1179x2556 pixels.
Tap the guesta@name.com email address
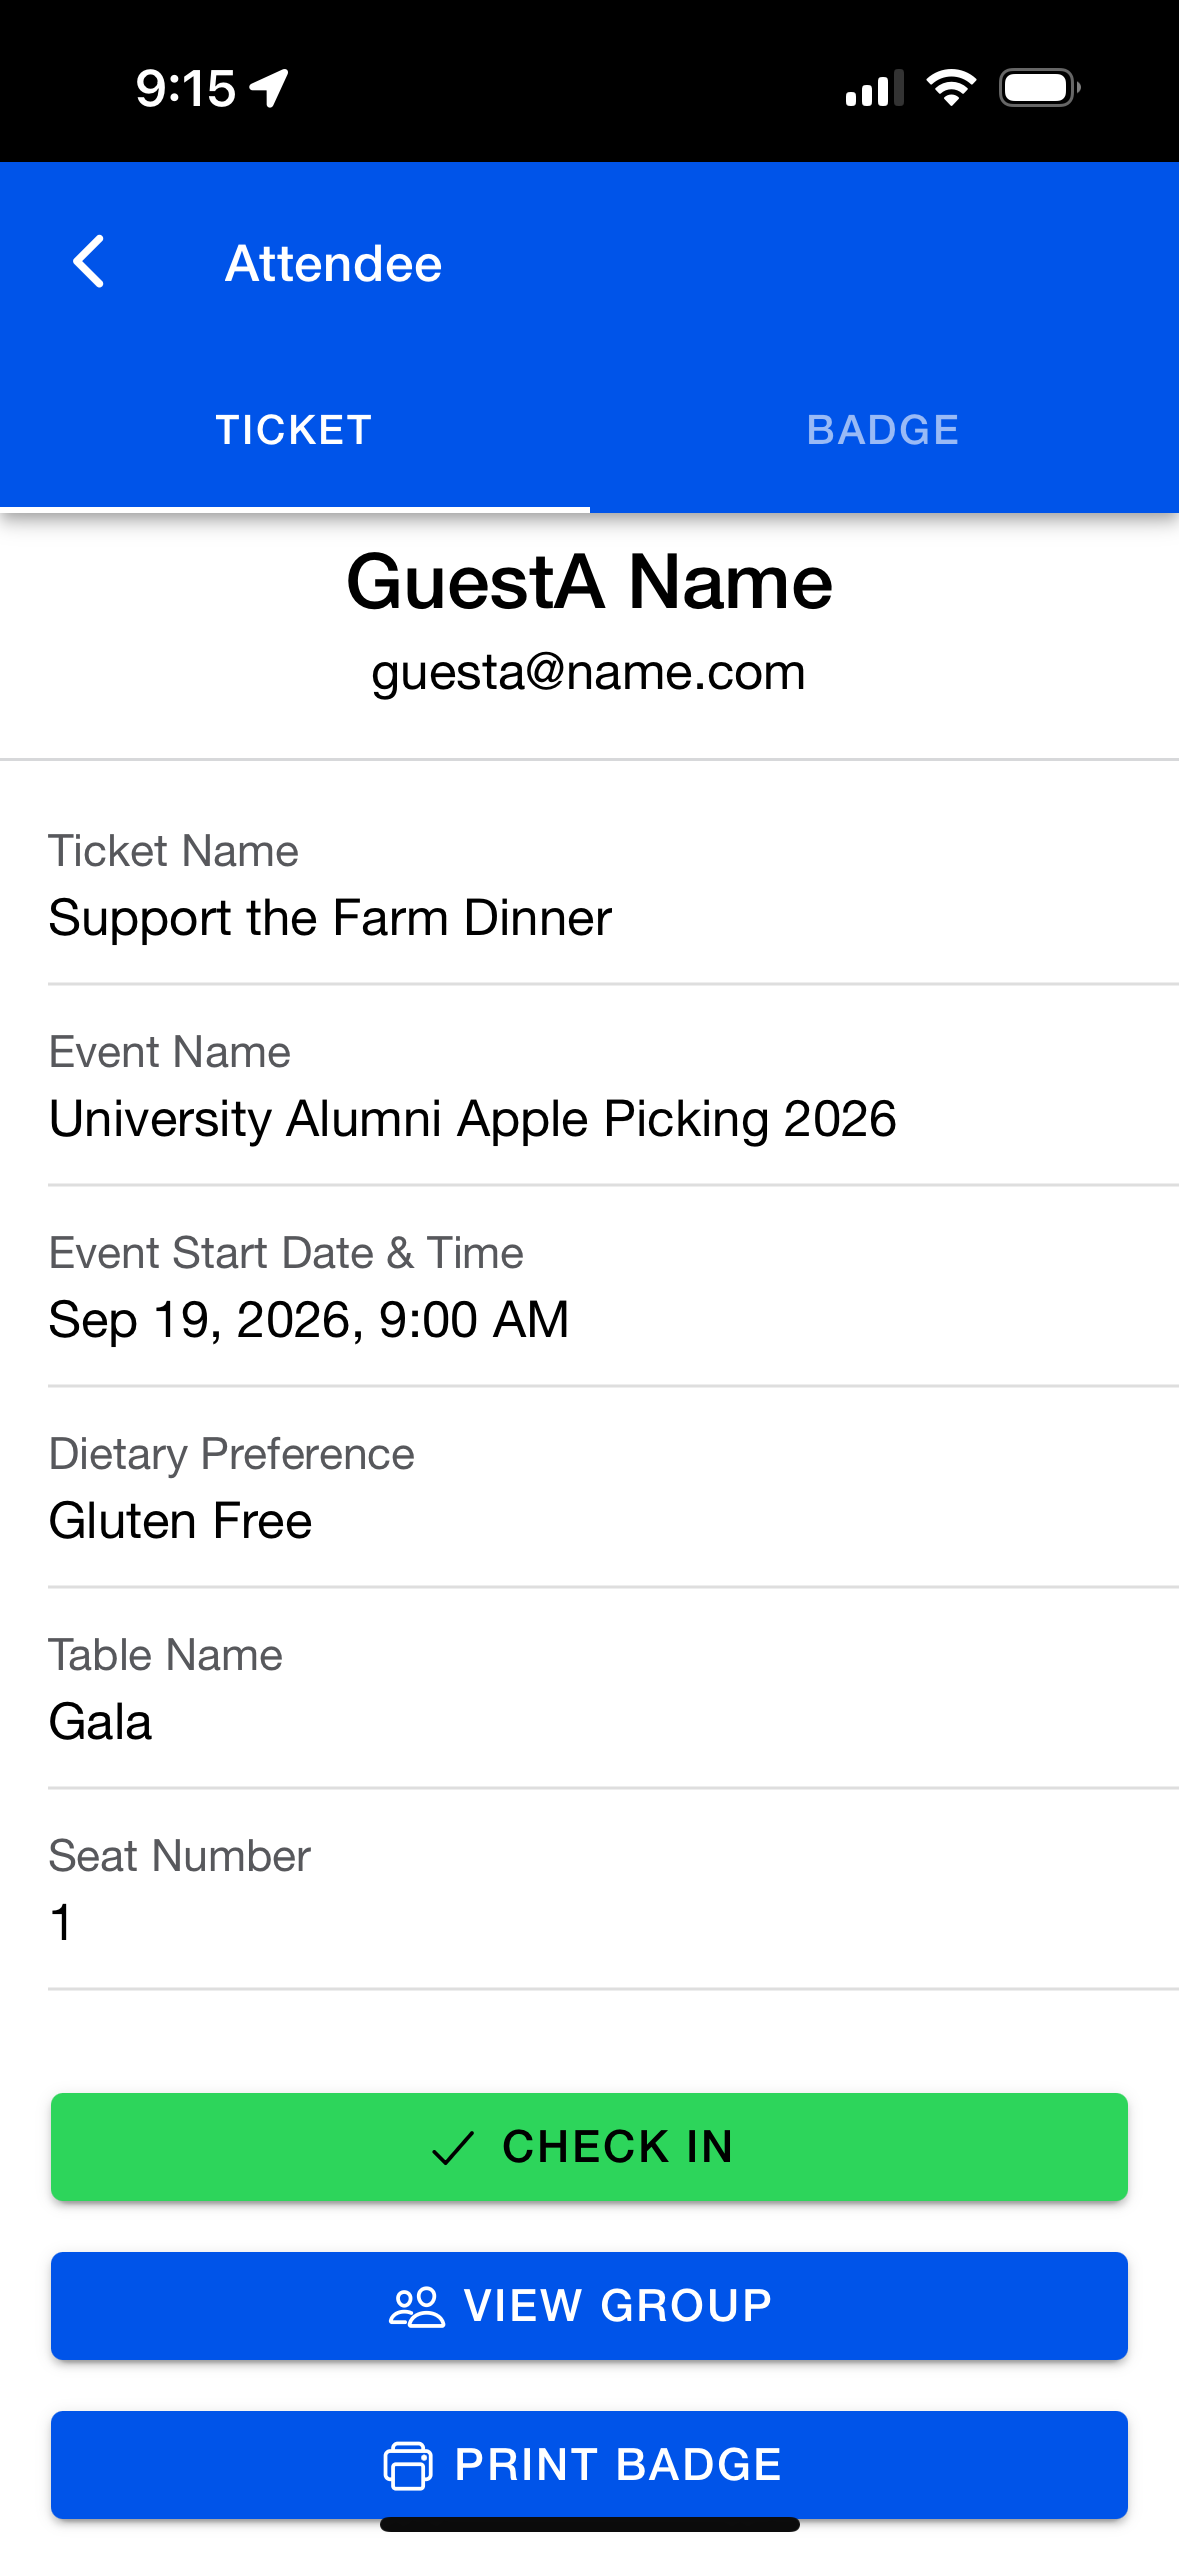588,672
